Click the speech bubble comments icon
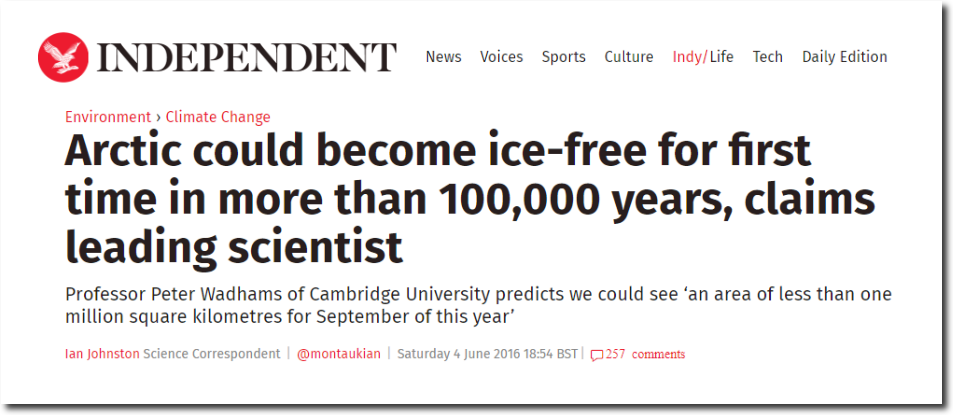953x415 pixels. pos(597,355)
